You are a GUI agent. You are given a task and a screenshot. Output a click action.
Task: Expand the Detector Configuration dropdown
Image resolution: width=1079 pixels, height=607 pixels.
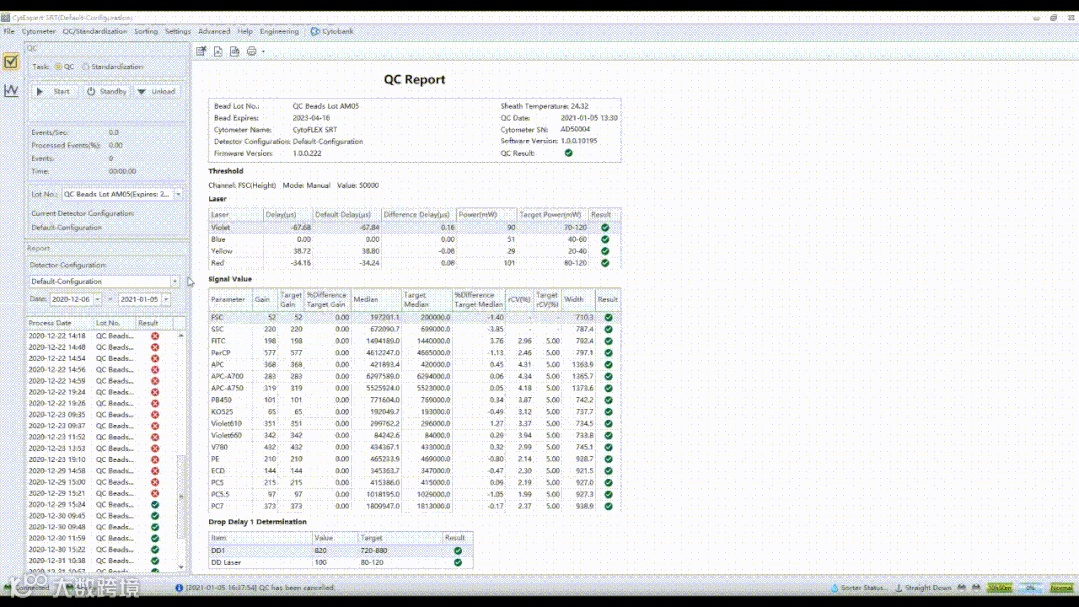coord(175,281)
